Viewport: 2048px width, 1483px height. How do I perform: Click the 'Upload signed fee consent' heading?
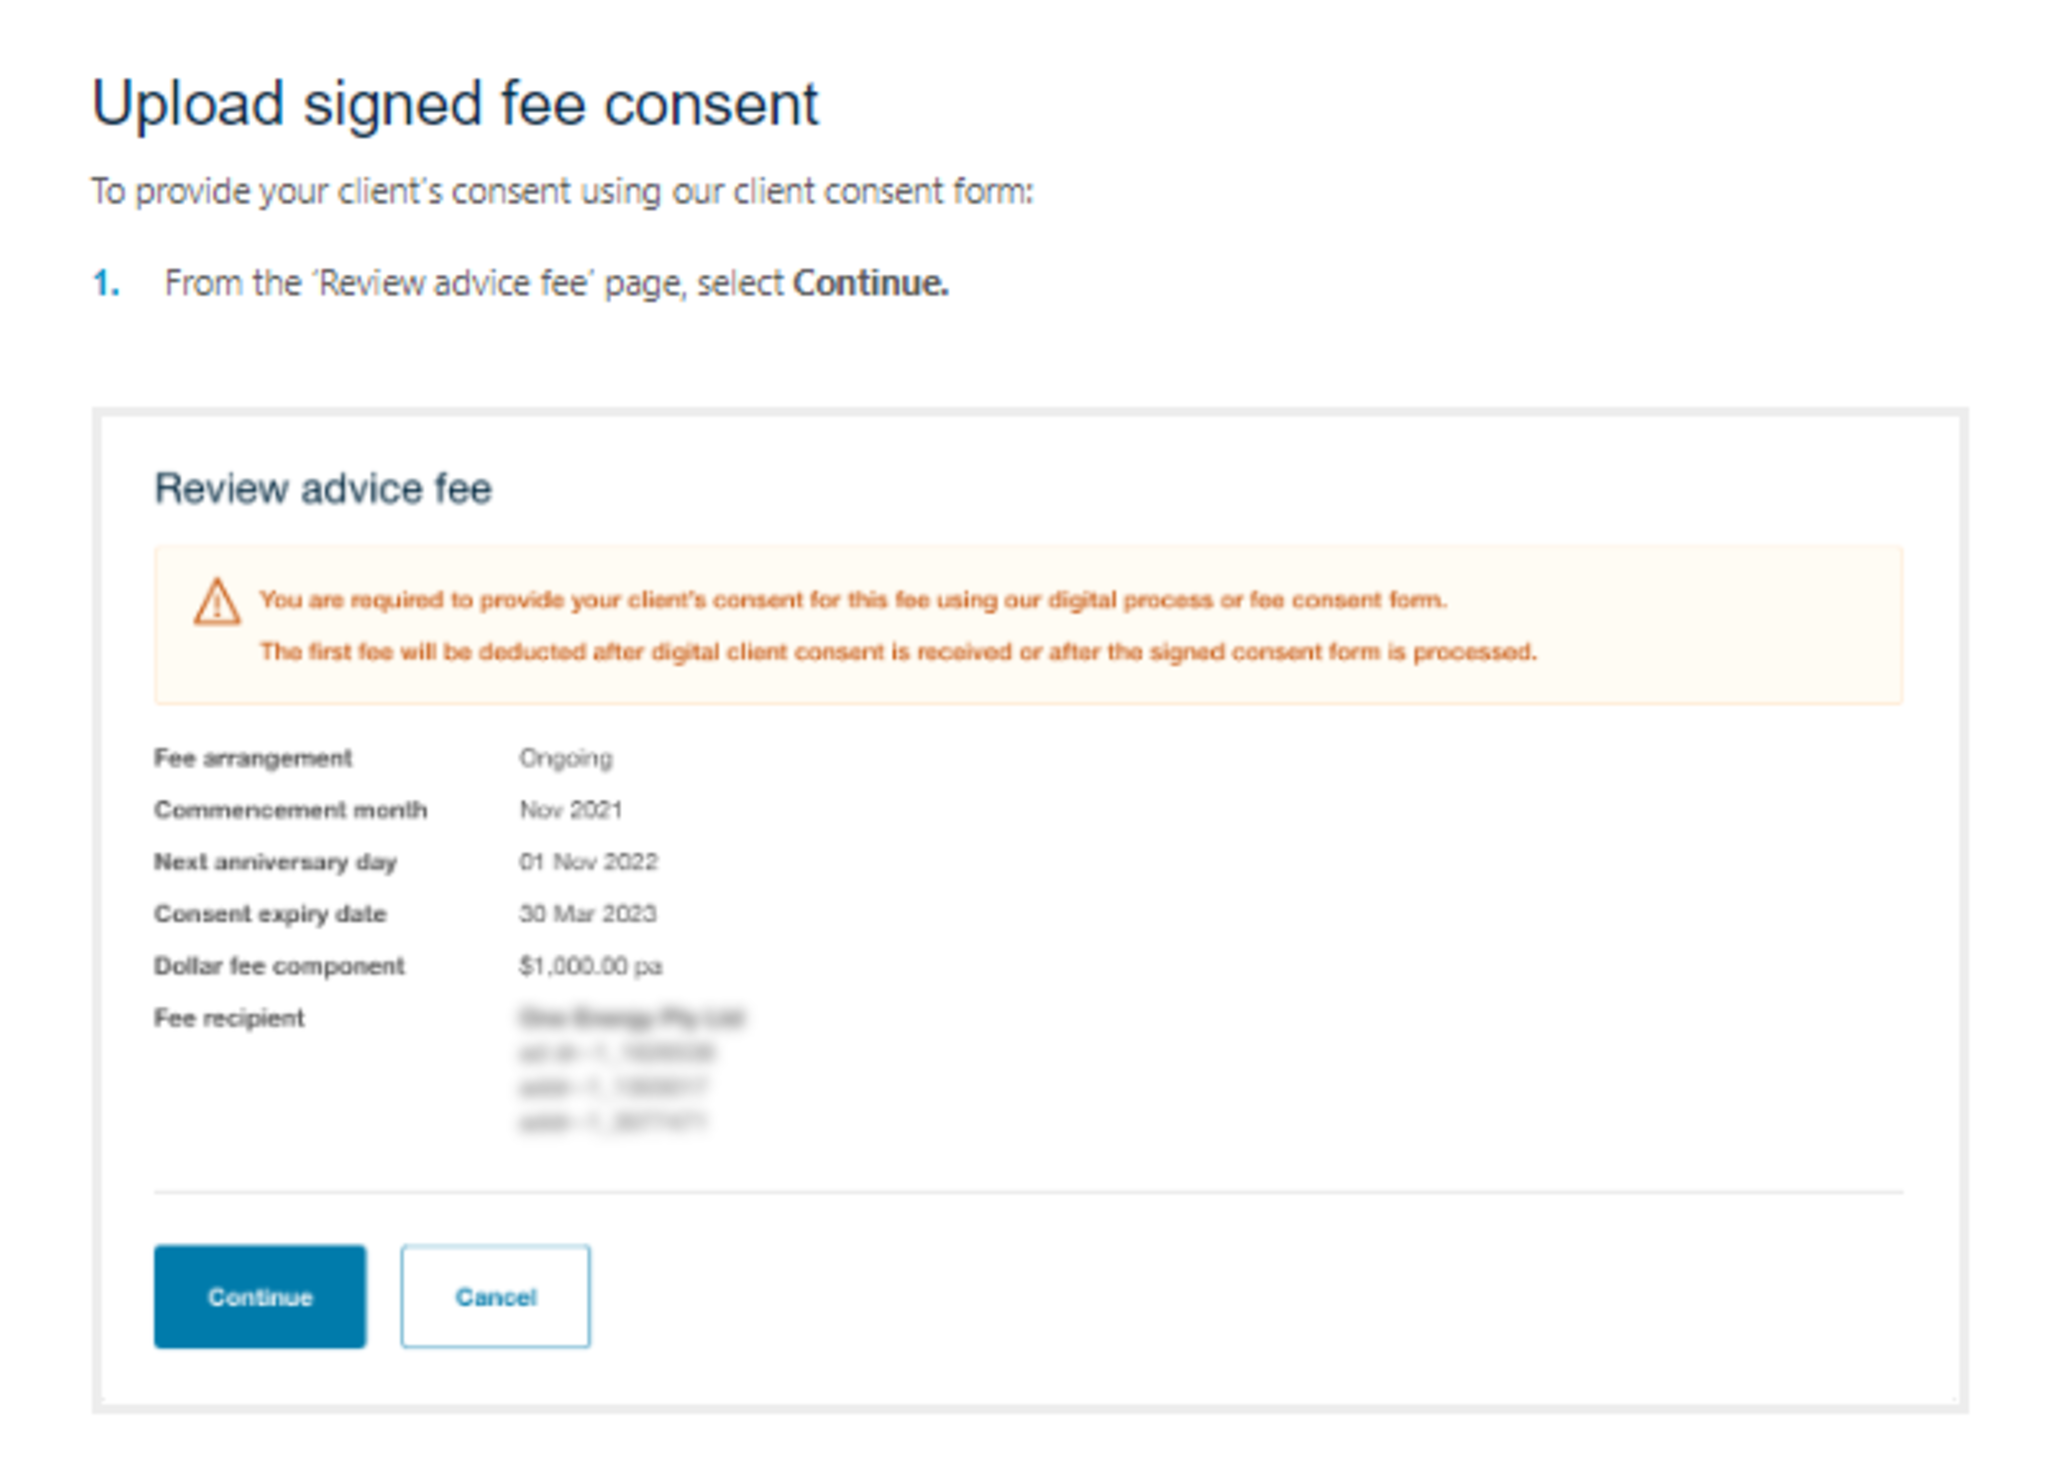pos(455,104)
